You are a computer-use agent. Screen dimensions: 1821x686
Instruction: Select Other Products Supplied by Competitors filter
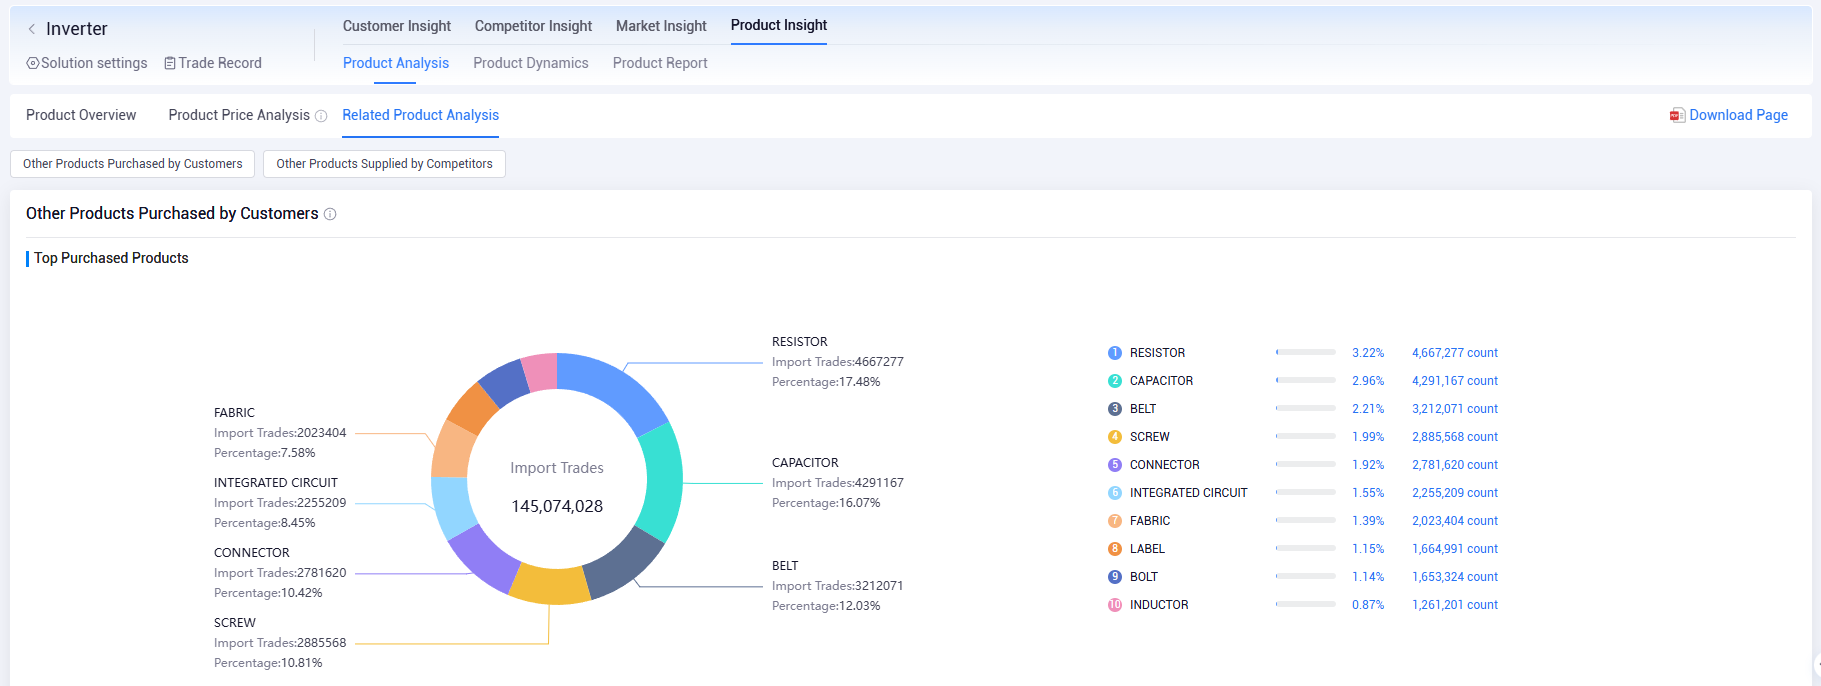pos(384,164)
